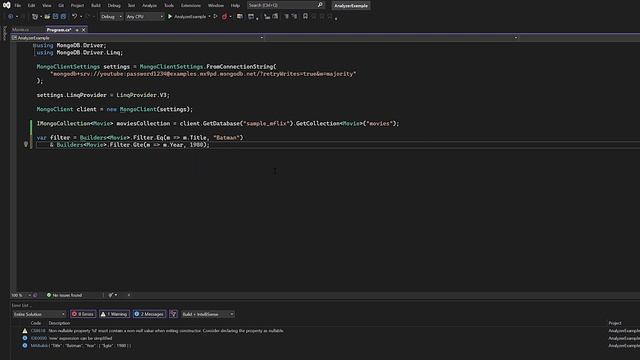Click the undo toolbar icon
This screenshot has height=360, width=640.
(74, 17)
